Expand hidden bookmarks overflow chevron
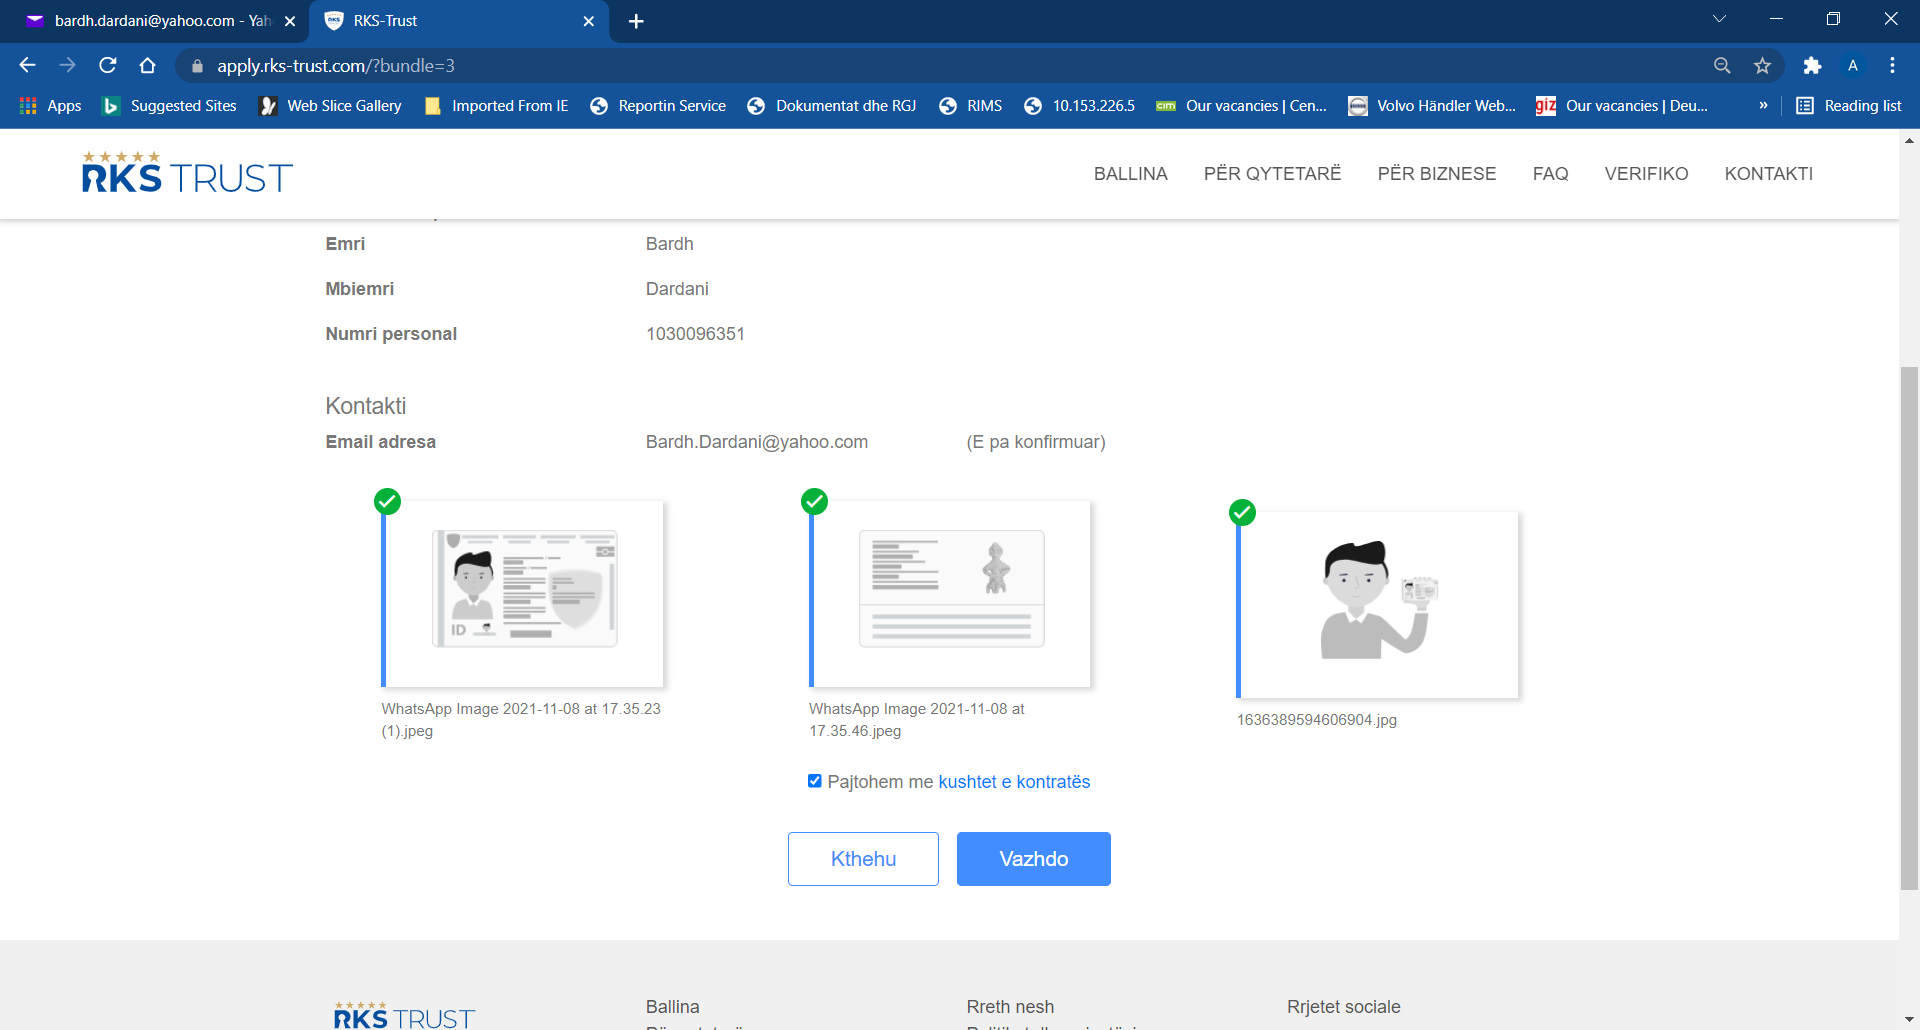 (1763, 105)
